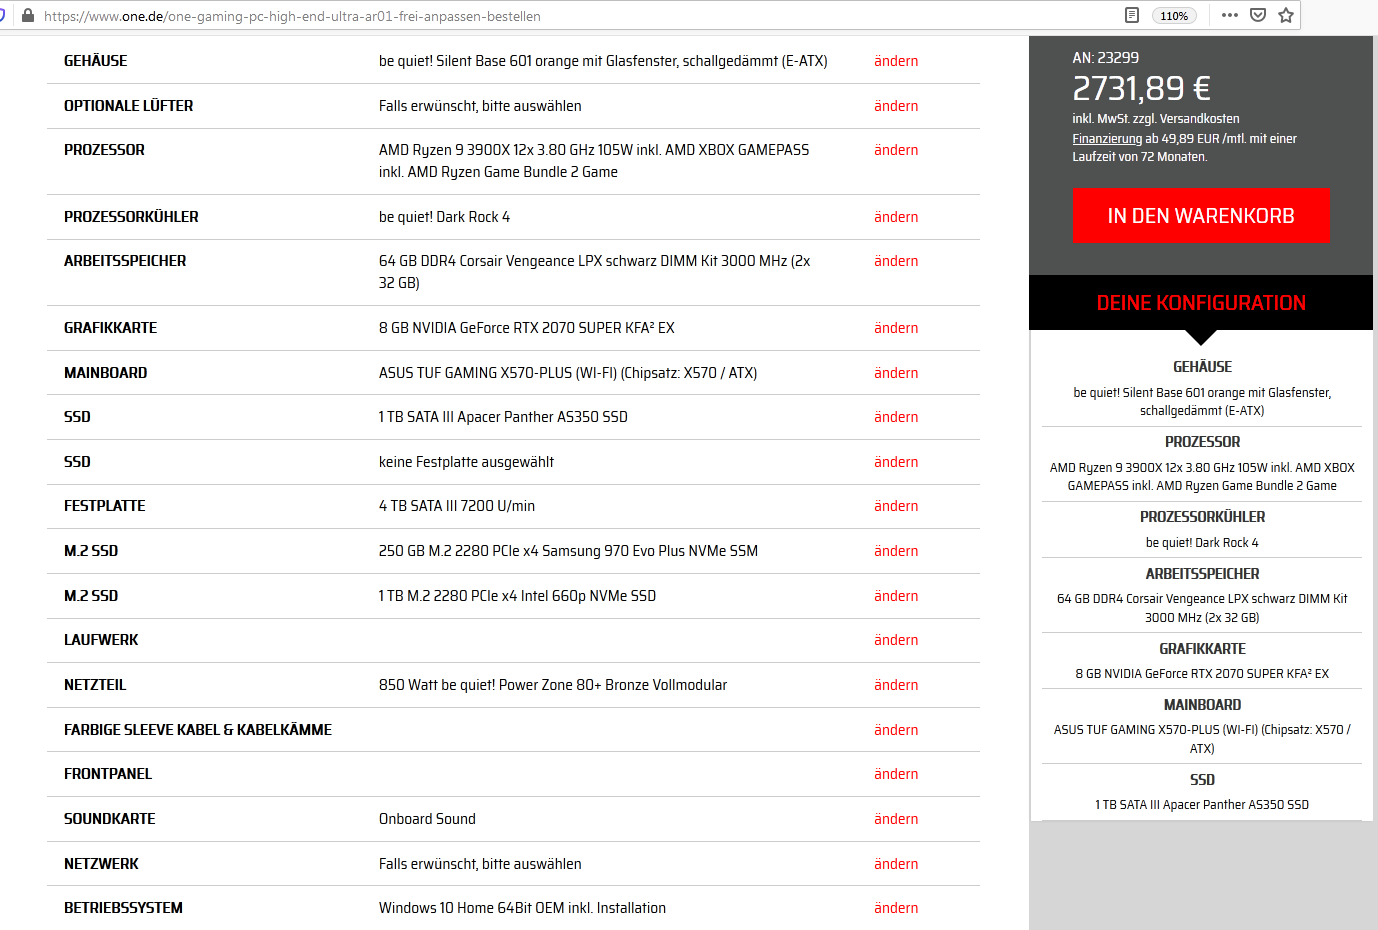
Task: Click the 'DEINE KONFIGURATION' header
Action: (x=1201, y=303)
